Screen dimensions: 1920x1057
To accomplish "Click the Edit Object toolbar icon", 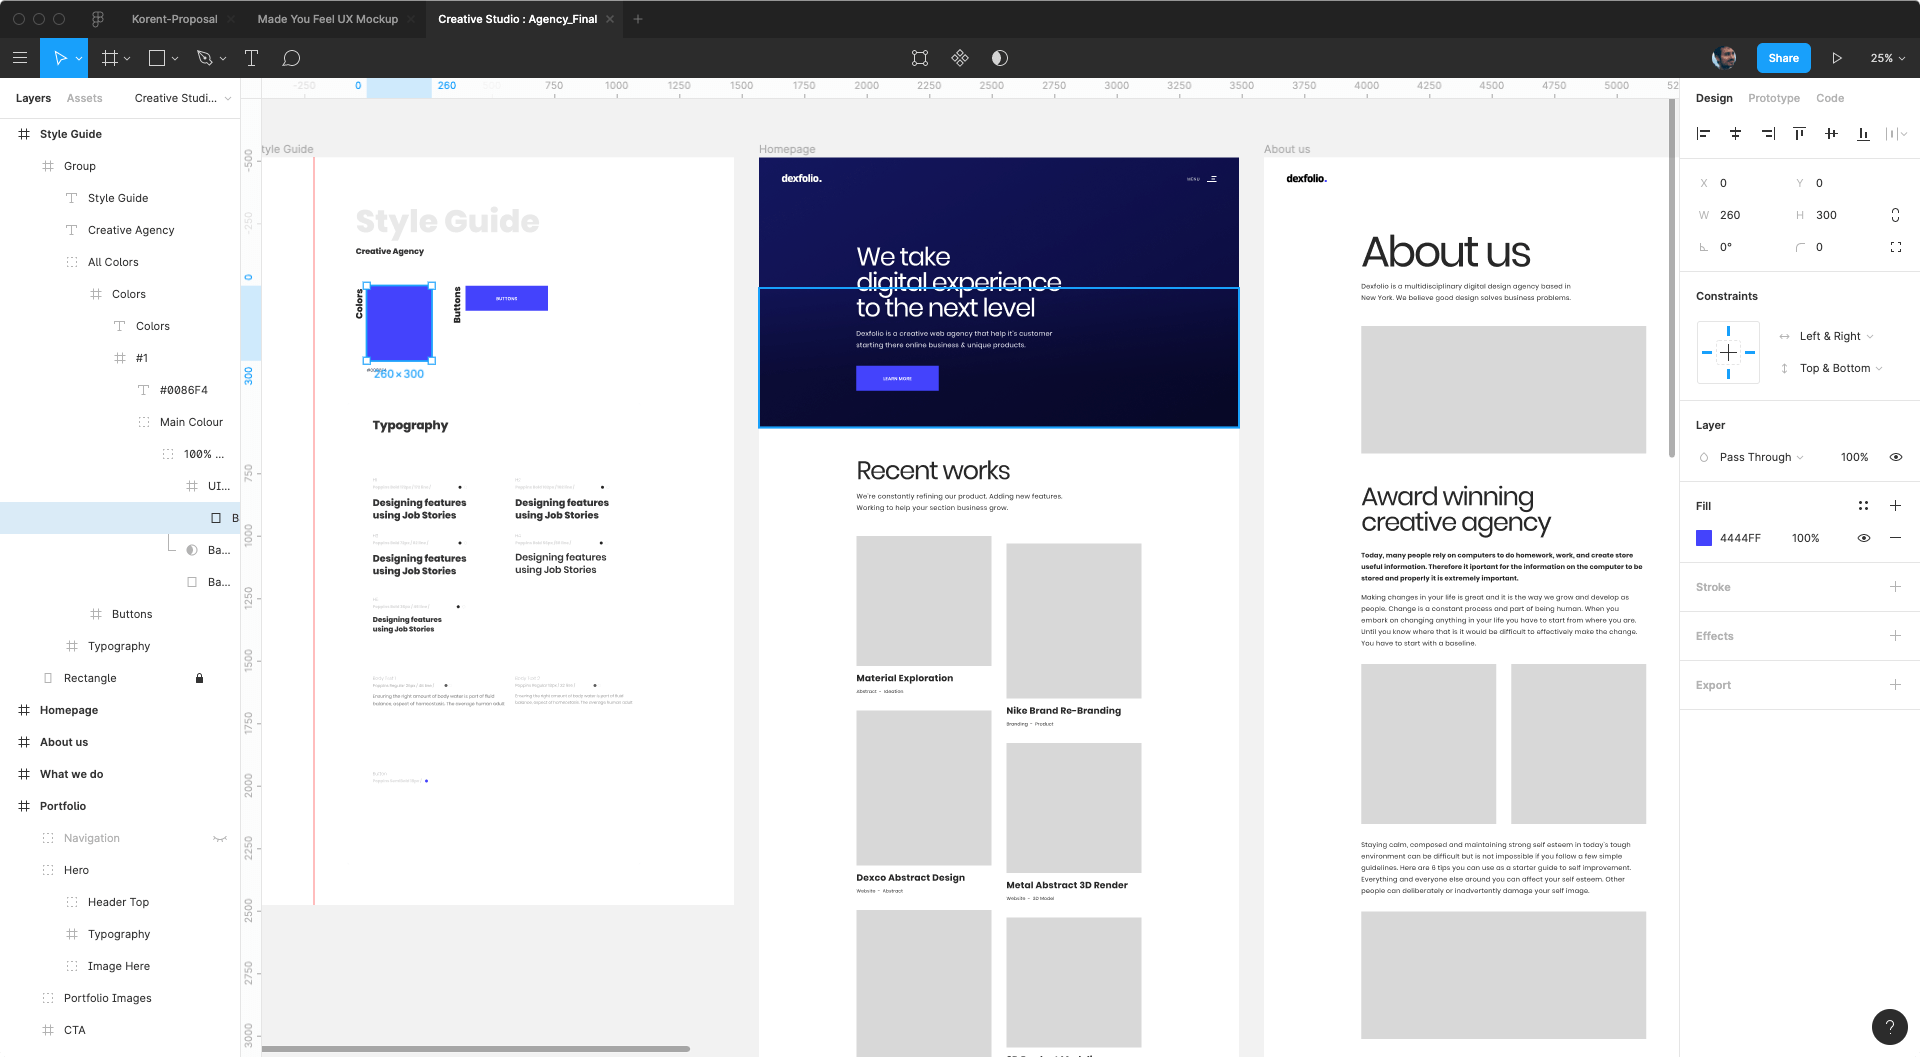I will point(920,58).
